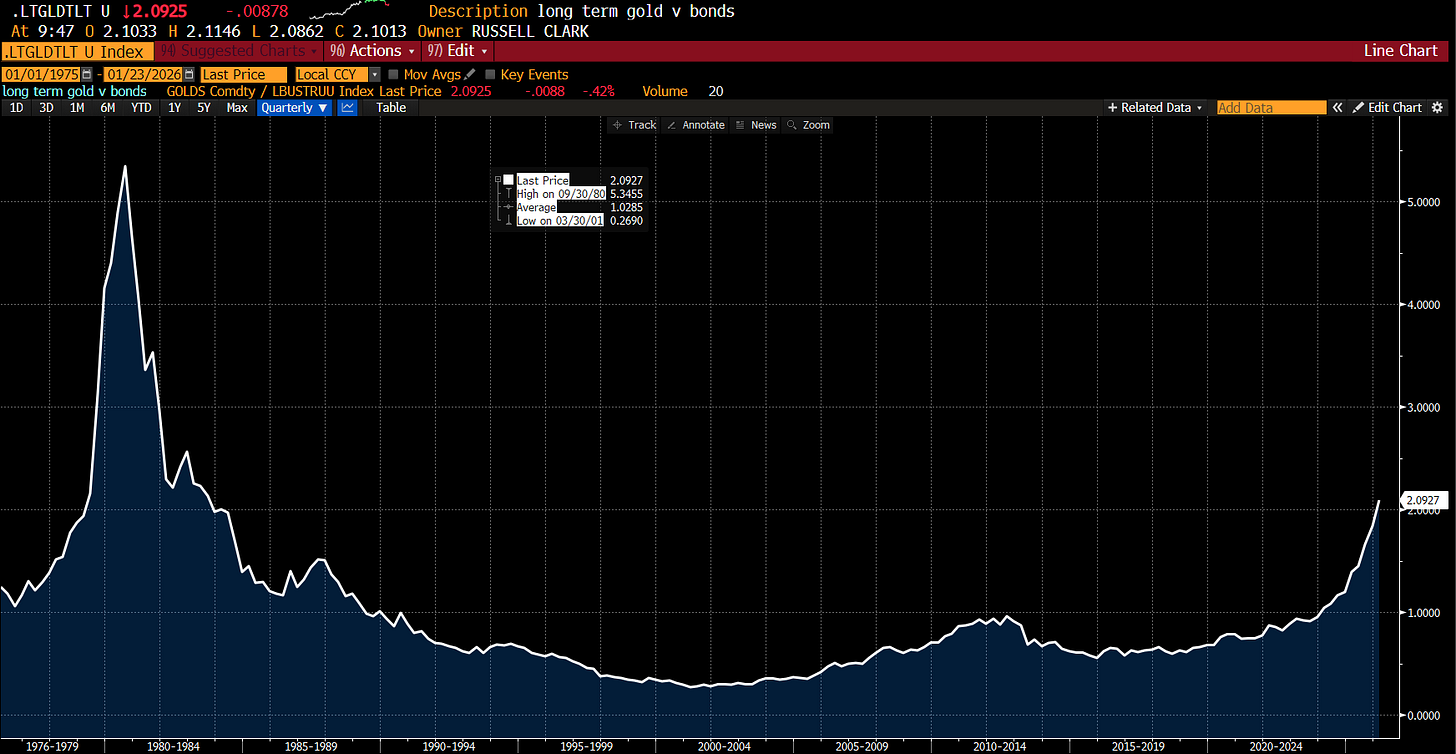
Task: Open the News overlay tool
Action: point(756,125)
